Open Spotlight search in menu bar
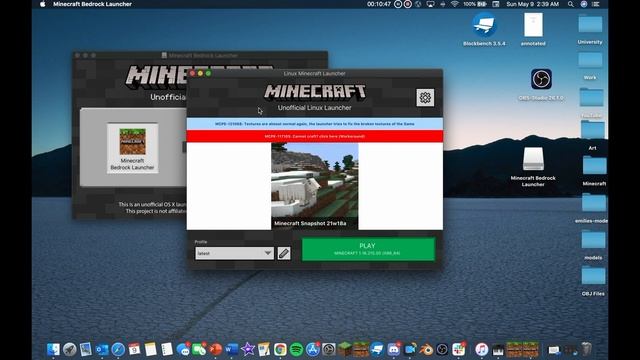This screenshot has height=360, width=640. click(x=571, y=4)
